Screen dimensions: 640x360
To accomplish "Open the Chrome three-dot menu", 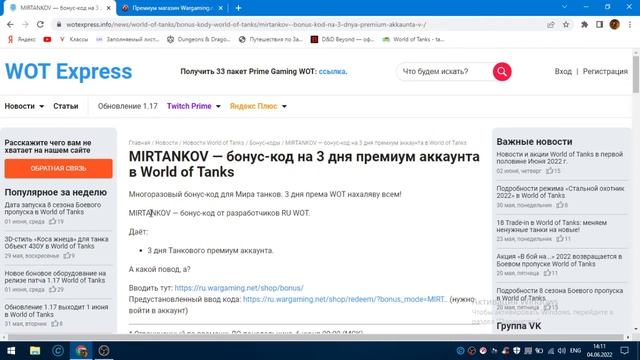I will (630, 24).
